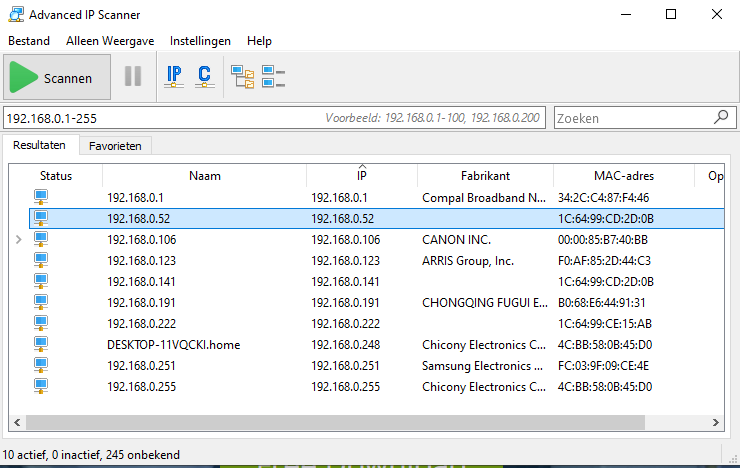Click the C subnet class toolbar icon
The width and height of the screenshot is (740, 468).
204,76
